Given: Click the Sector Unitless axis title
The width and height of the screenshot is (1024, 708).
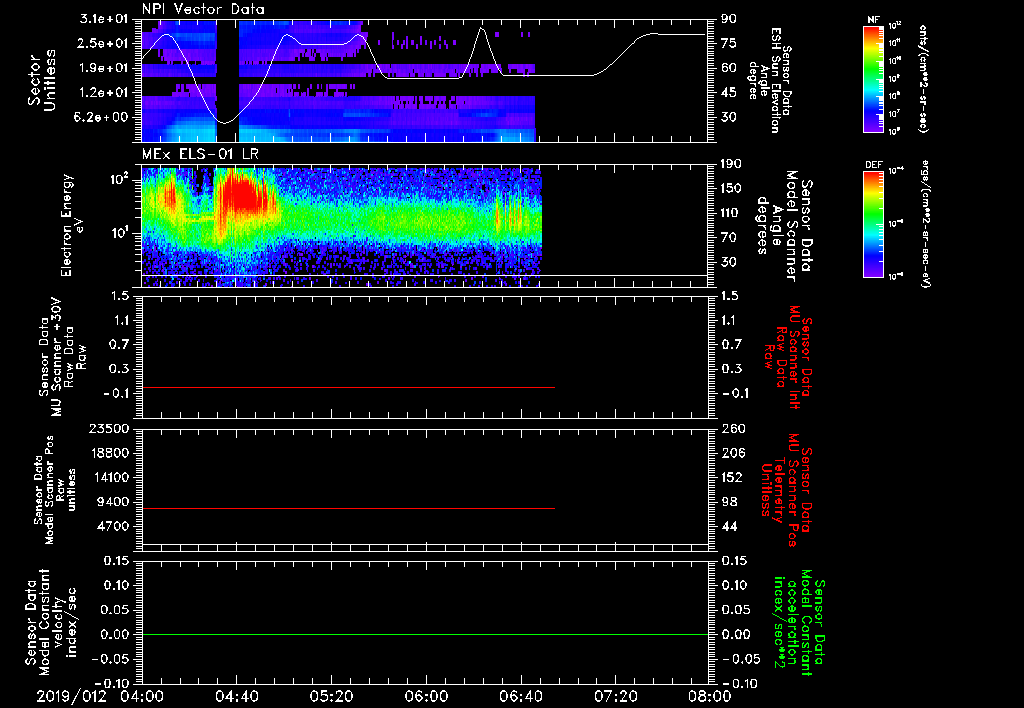Looking at the screenshot, I should tap(42, 80).
